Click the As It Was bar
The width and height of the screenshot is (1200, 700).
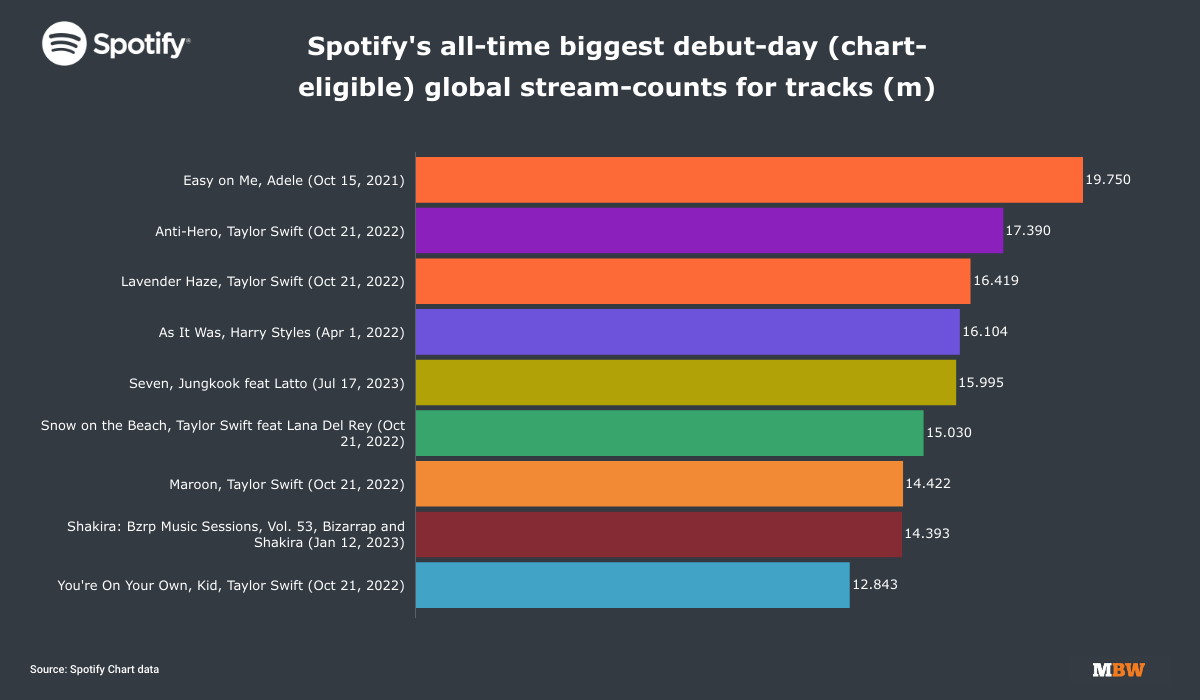688,332
